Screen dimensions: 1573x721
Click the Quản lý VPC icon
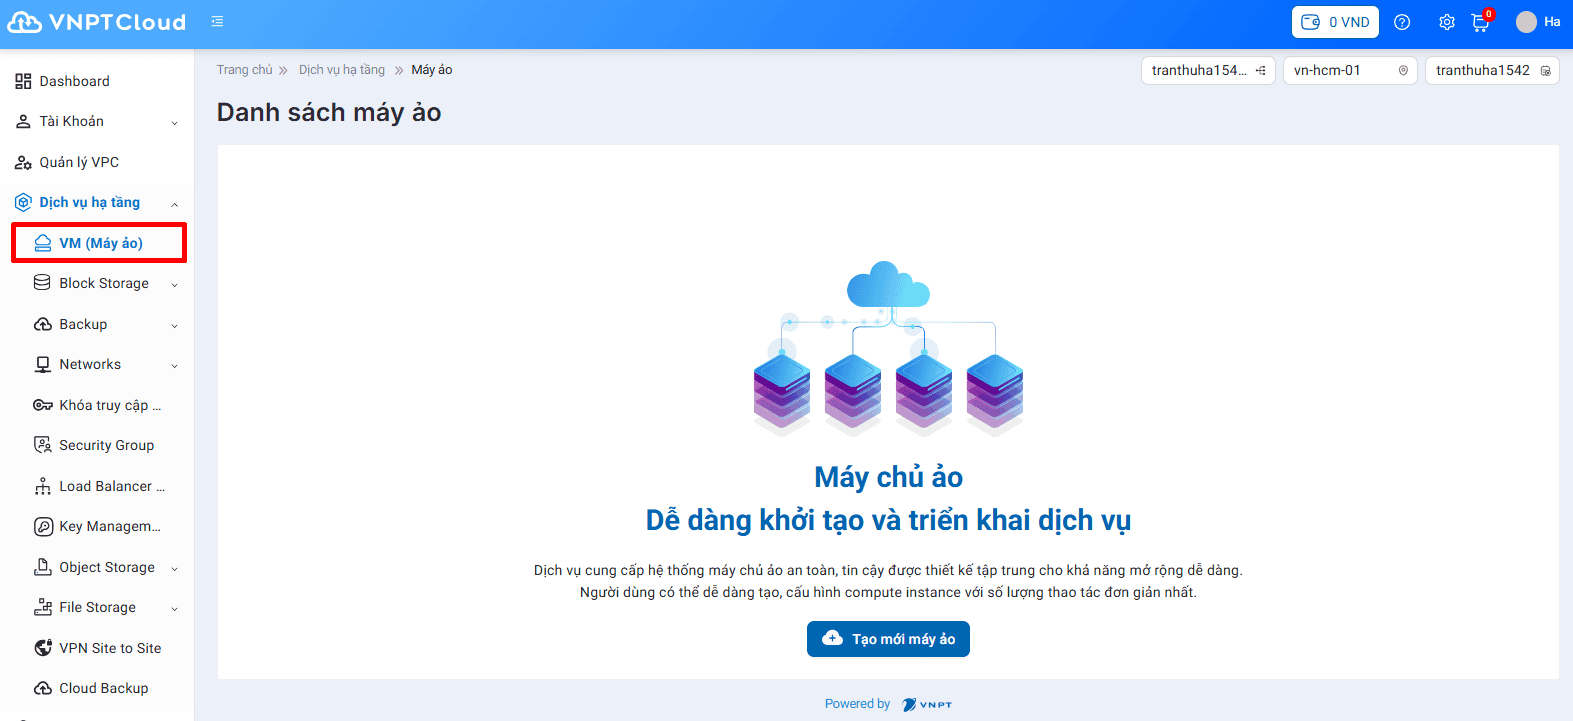point(23,162)
